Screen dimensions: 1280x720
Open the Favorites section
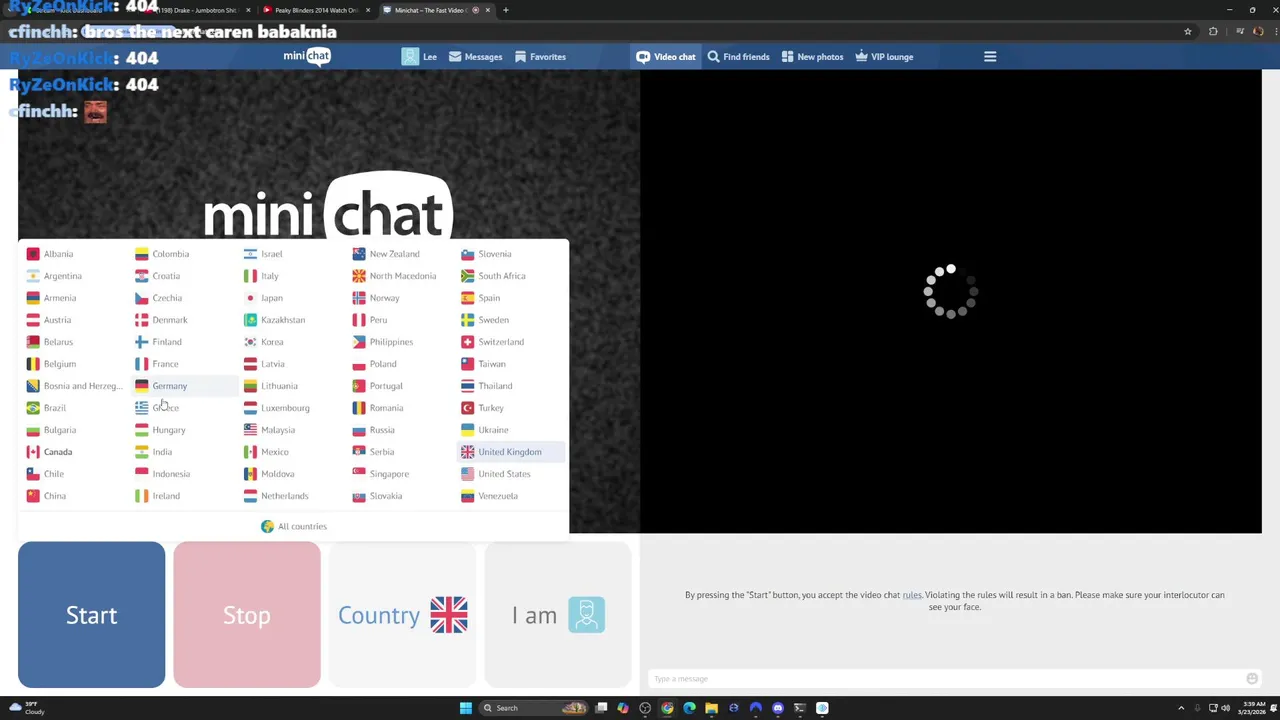(540, 57)
